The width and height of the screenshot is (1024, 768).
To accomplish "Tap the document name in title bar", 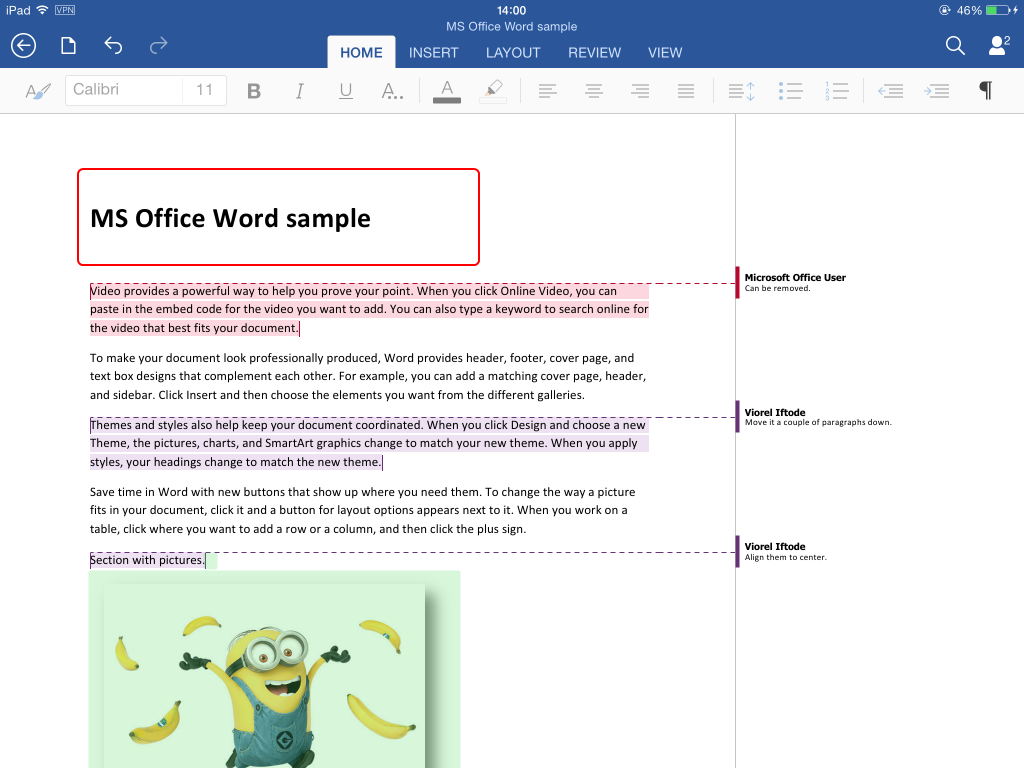I will (511, 27).
